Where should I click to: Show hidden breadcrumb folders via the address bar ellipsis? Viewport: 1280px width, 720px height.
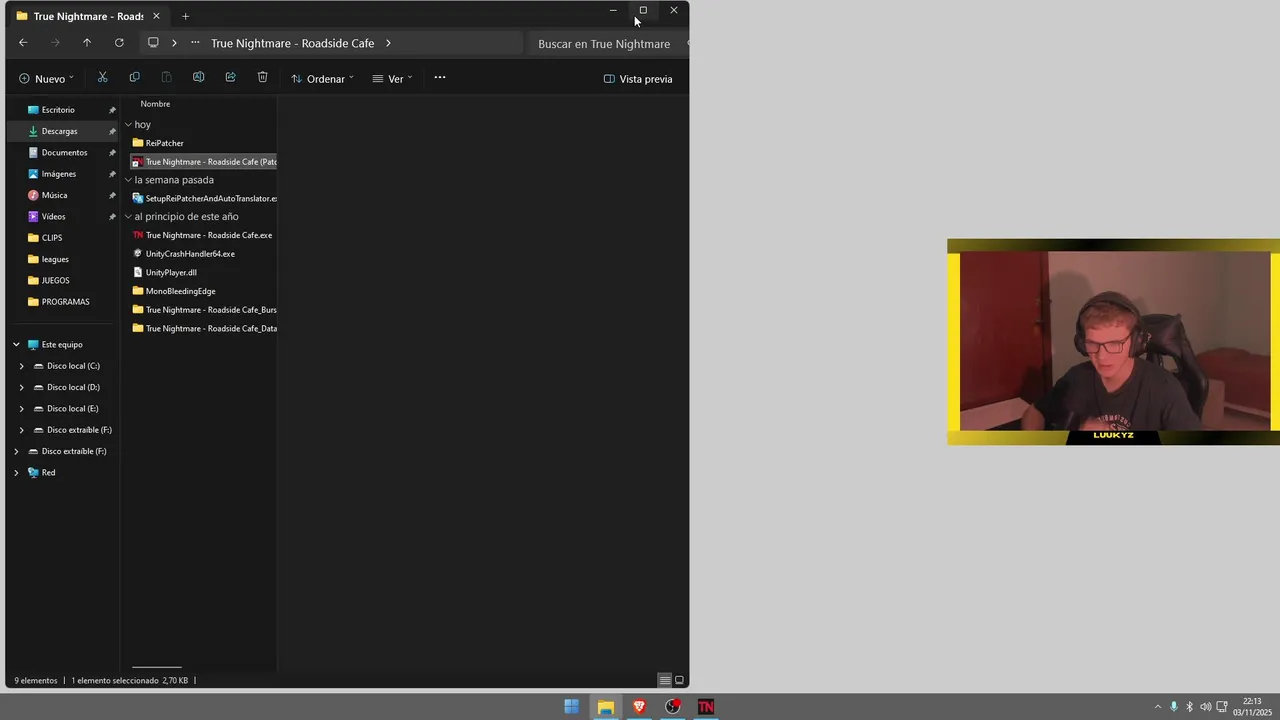195,43
